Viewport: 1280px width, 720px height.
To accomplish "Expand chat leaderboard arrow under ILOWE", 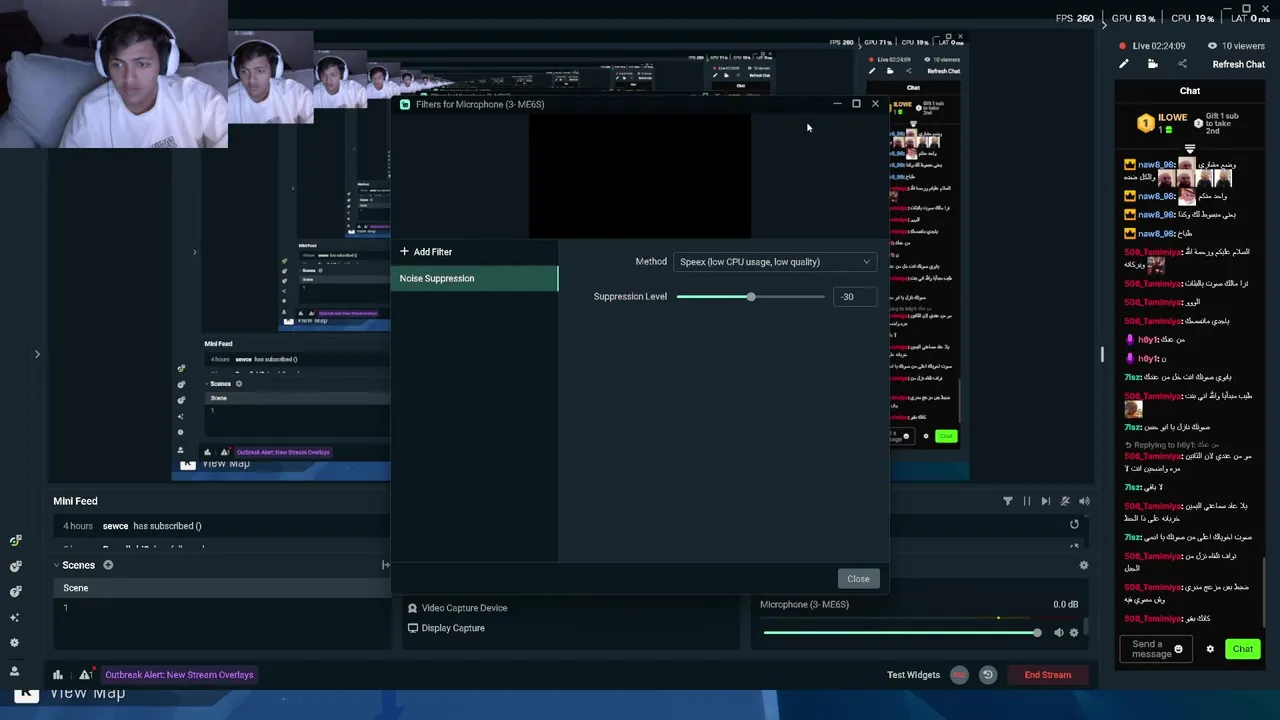I will [x=1190, y=149].
